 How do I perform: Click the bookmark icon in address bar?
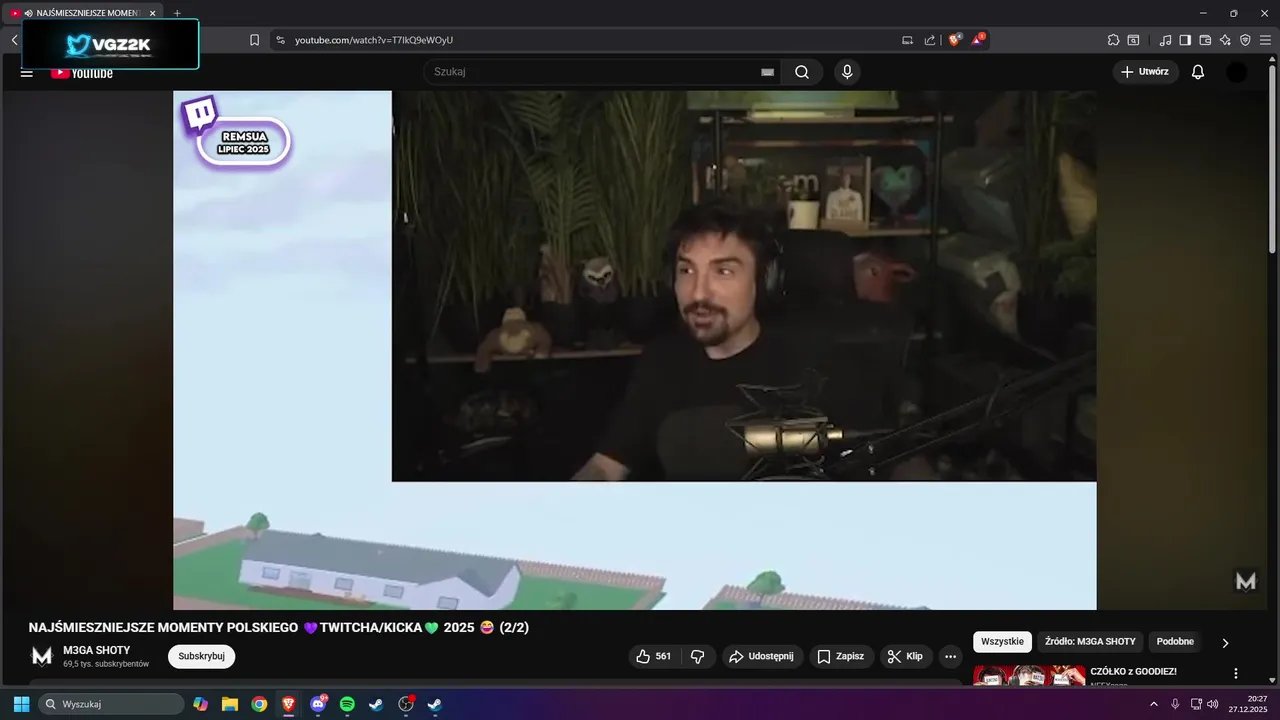point(254,40)
